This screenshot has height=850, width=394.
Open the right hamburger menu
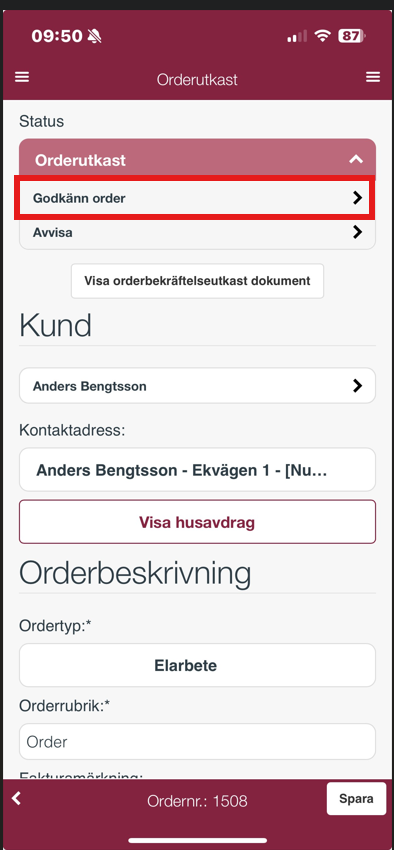[x=373, y=78]
